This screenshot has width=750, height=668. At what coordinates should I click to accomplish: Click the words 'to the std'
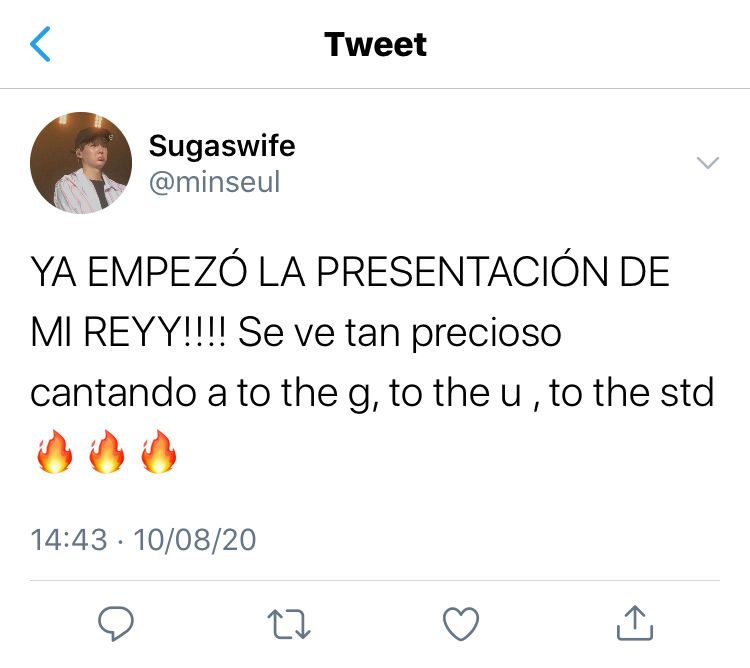tap(631, 392)
